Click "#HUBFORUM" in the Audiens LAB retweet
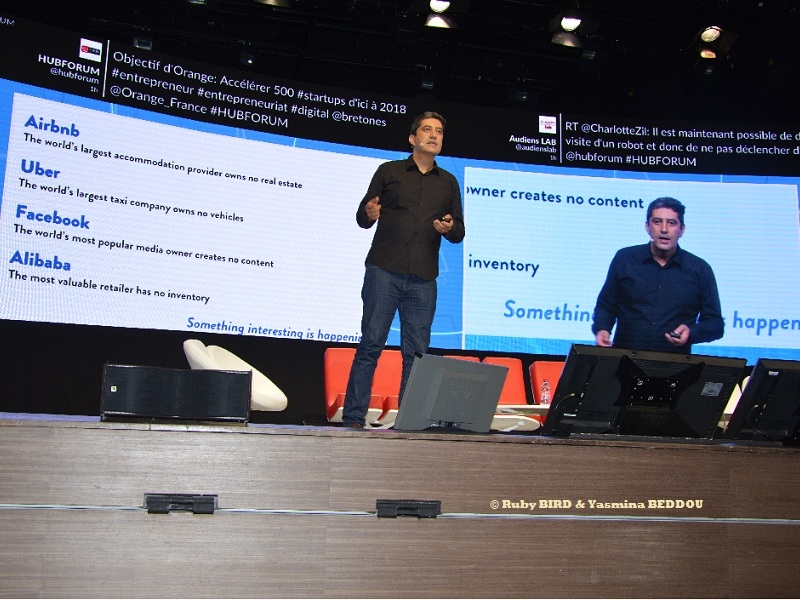This screenshot has width=800, height=600. coord(661,161)
